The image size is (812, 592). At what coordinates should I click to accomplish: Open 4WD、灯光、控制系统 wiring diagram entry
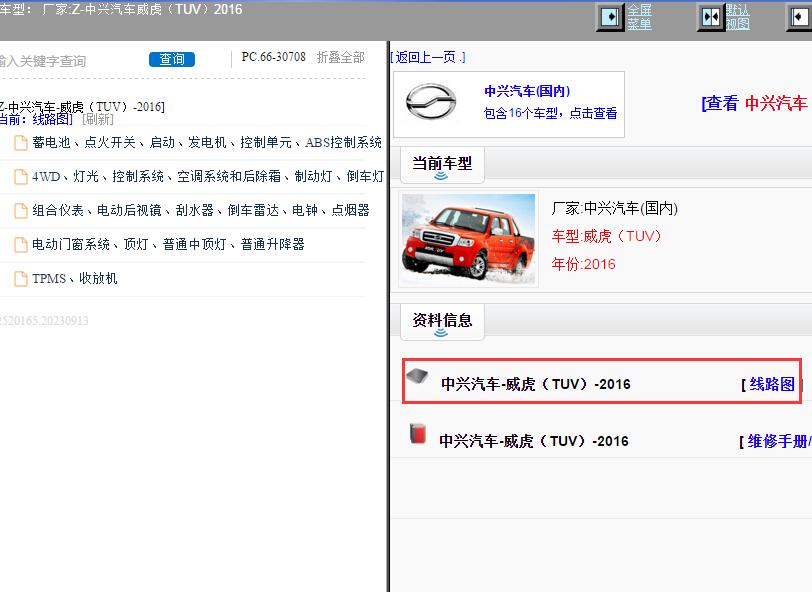[208, 177]
